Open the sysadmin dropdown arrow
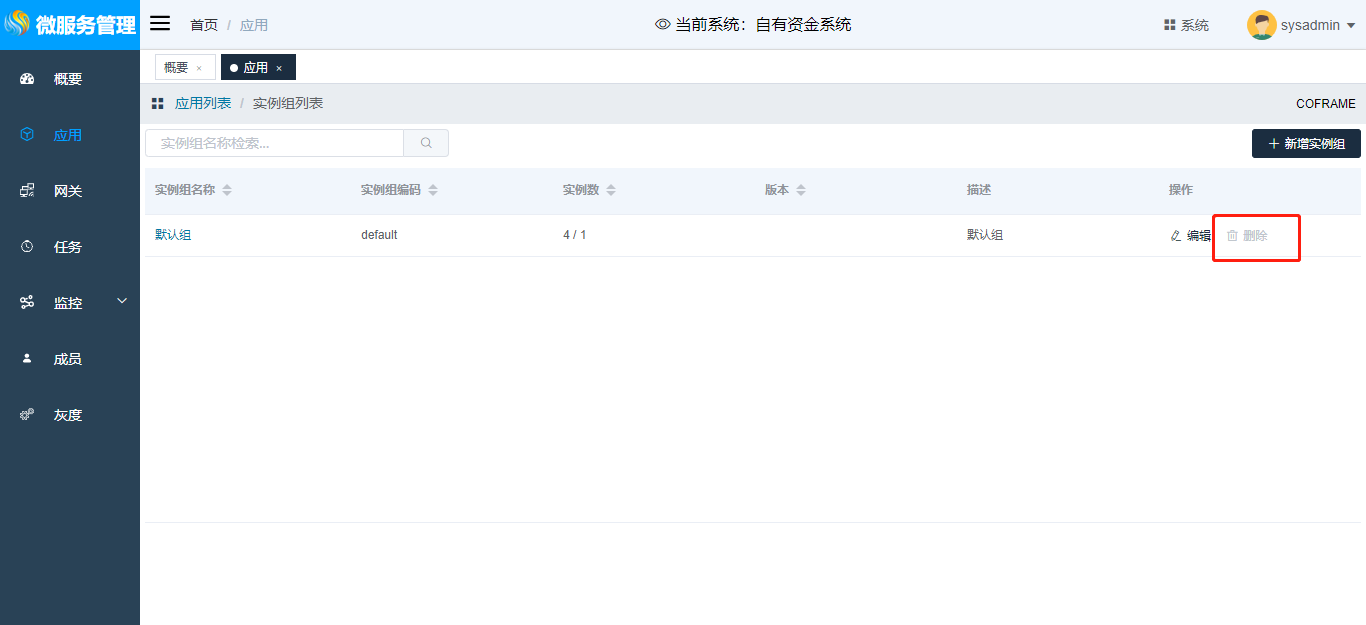The width and height of the screenshot is (1366, 625). point(1351,26)
